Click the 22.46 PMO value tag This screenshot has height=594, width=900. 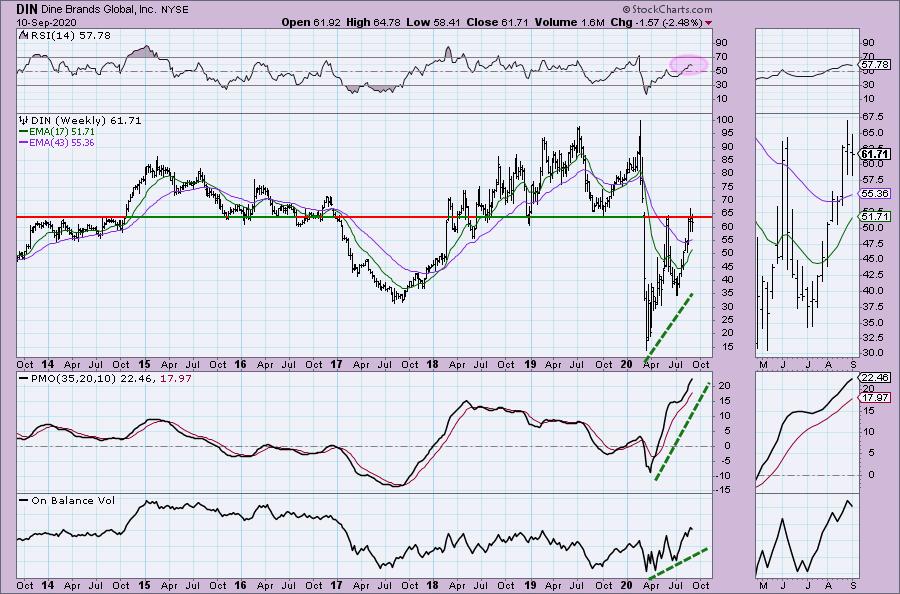click(x=875, y=378)
